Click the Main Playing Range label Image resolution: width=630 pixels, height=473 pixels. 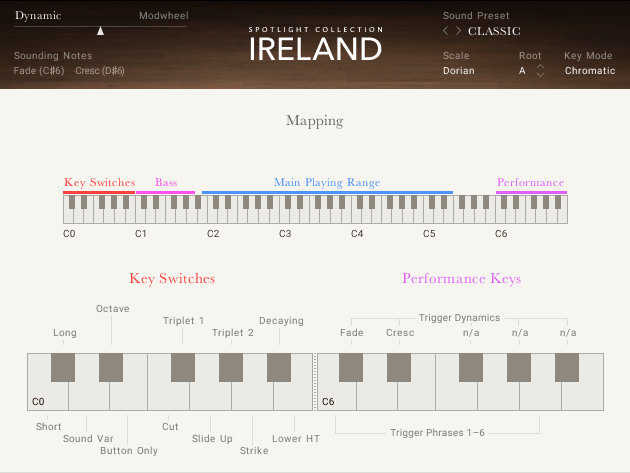click(x=327, y=182)
